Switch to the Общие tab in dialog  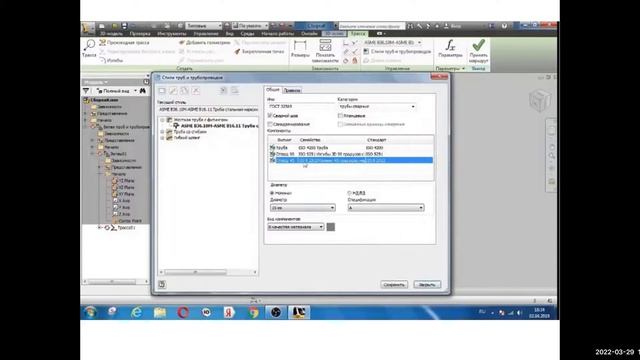pos(273,90)
